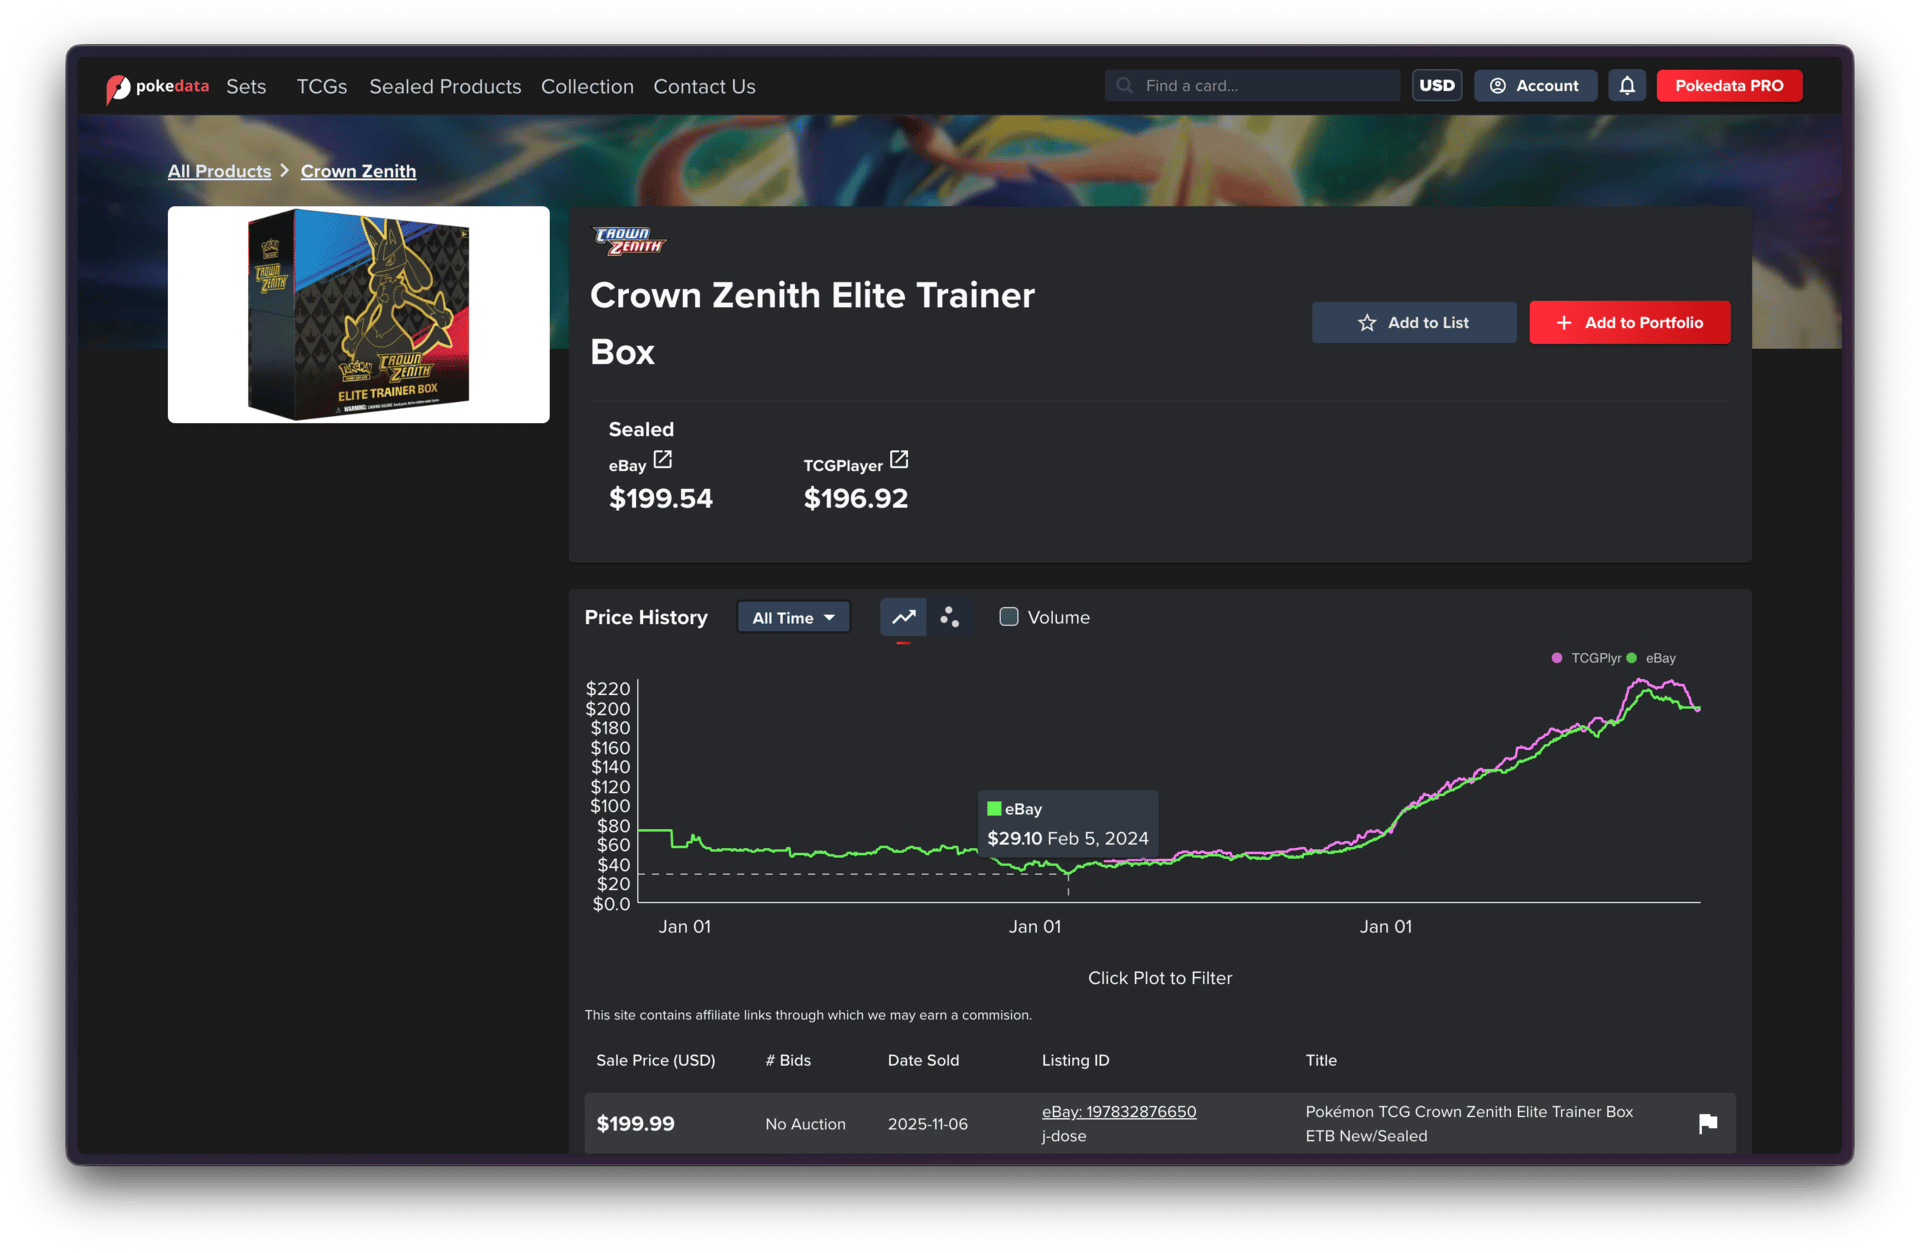The image size is (1920, 1253).
Task: Switch to scatter plot view
Action: [949, 617]
